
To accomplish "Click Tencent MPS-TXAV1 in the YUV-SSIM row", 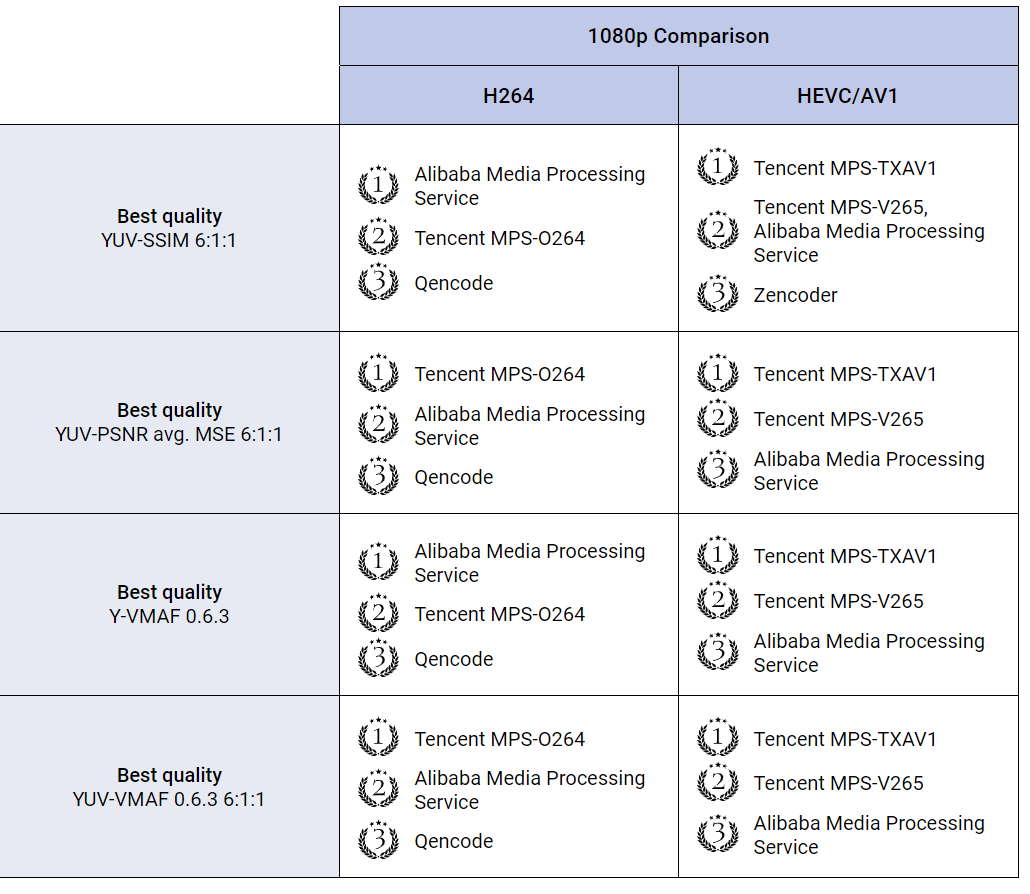I will click(x=844, y=168).
